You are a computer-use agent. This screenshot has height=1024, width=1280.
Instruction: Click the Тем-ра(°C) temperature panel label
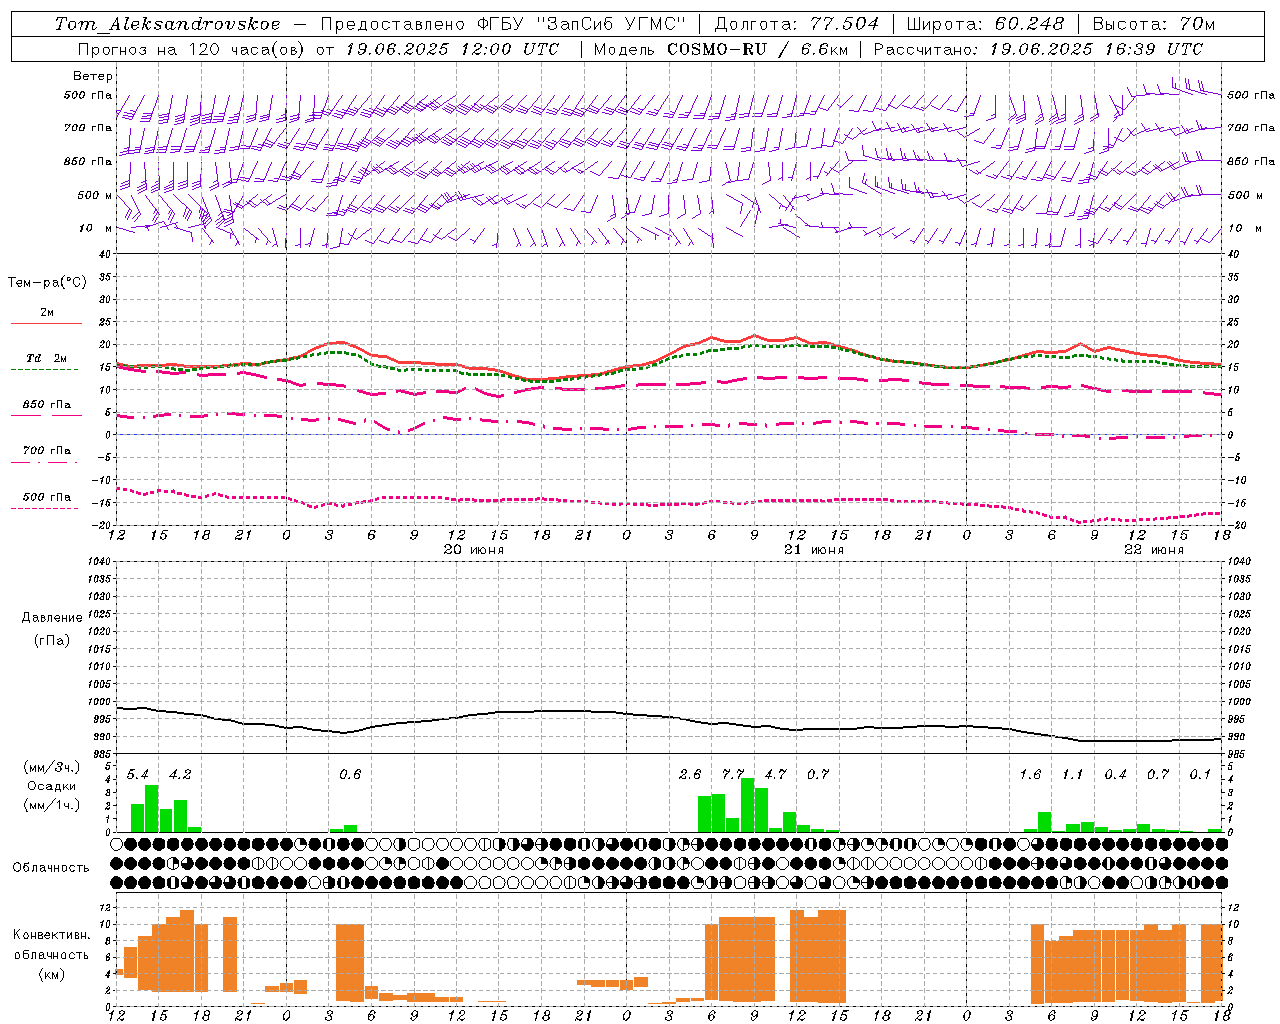coord(48,283)
